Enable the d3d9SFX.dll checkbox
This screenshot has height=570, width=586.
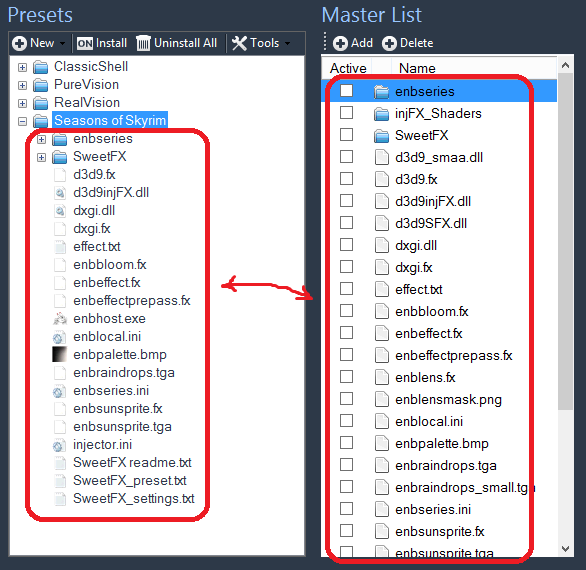coord(346,223)
